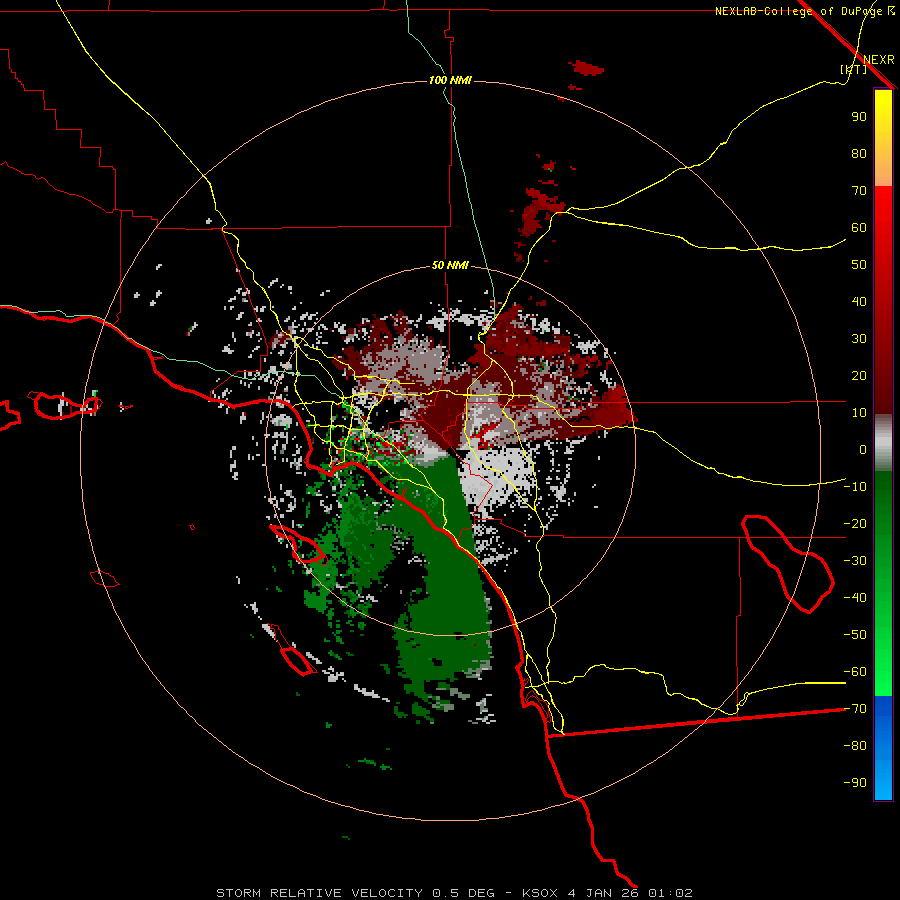
Task: Select the 10 value on the velocity scale
Action: [859, 413]
